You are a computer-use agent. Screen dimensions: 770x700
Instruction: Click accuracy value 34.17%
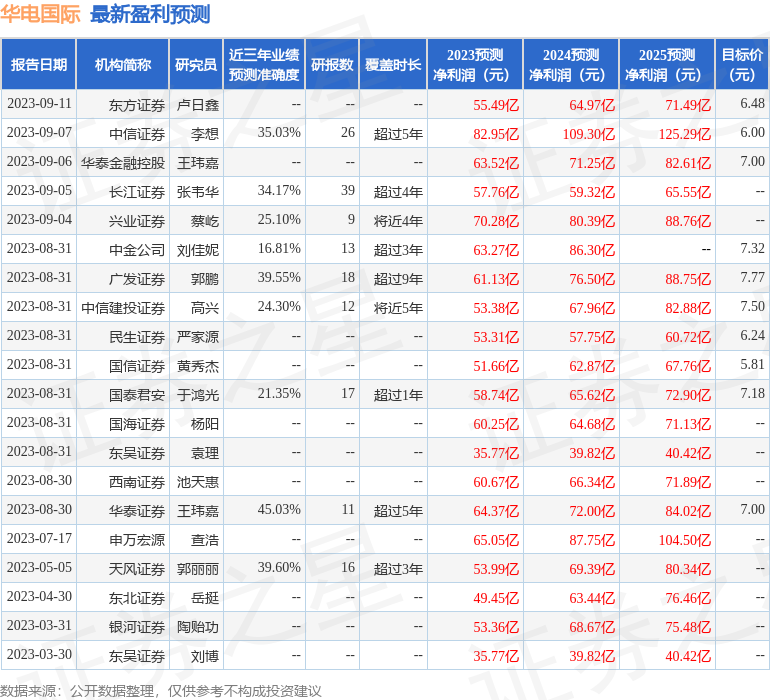point(279,191)
